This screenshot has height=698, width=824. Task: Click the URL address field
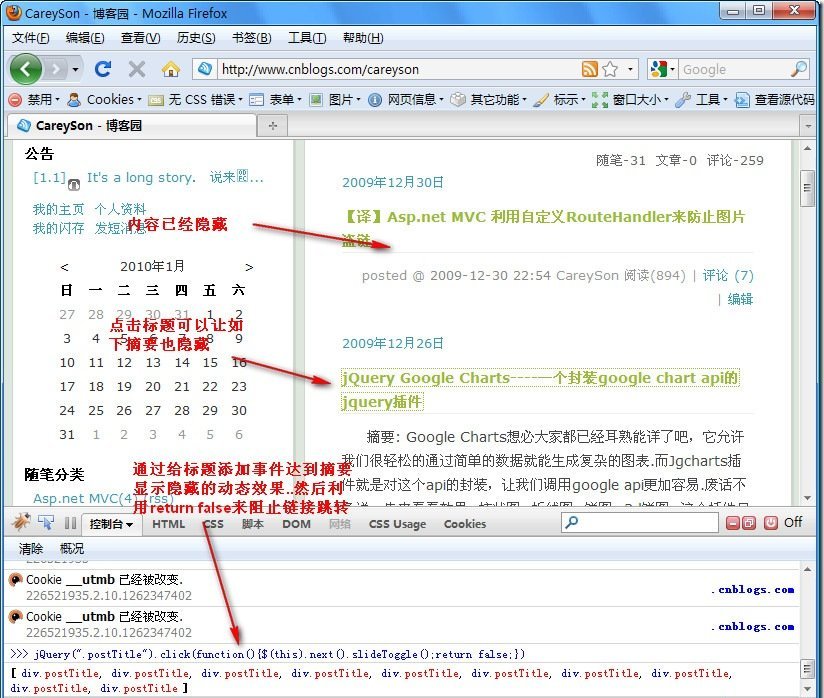point(399,69)
